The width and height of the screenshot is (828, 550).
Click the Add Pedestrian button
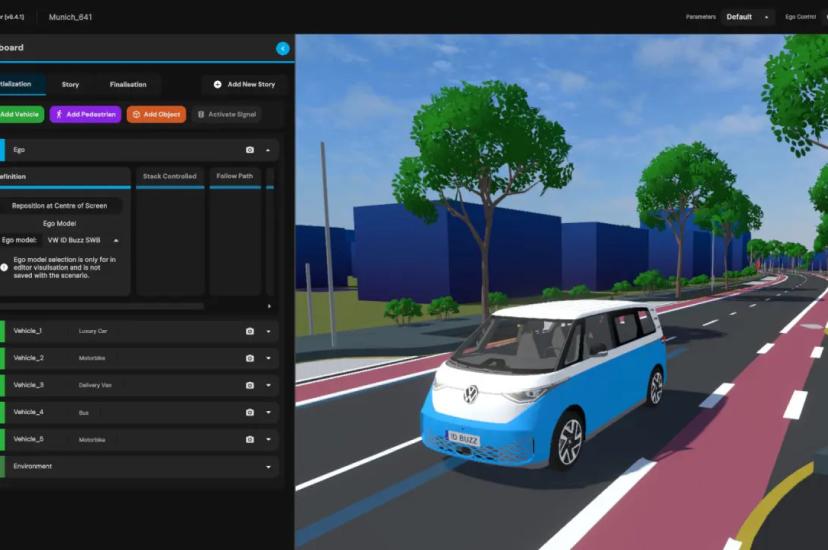[86, 115]
